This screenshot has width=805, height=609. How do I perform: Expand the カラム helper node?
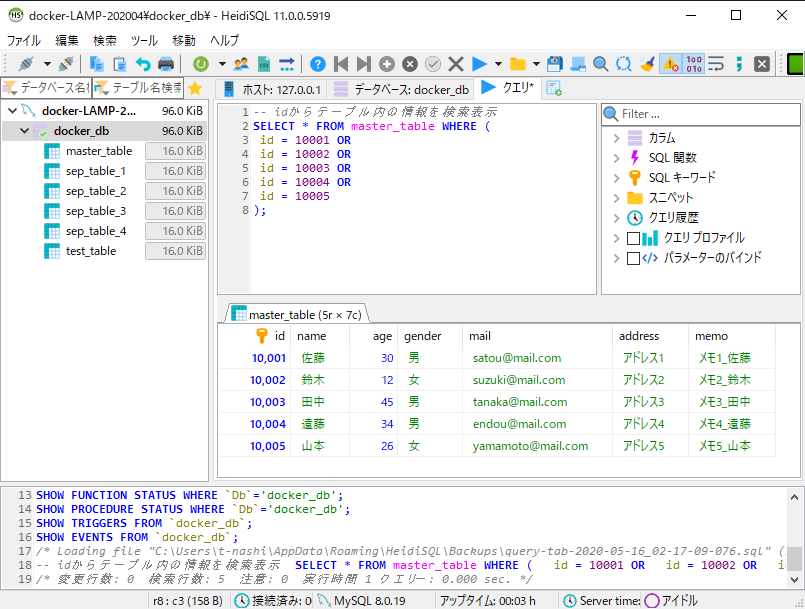[617, 138]
